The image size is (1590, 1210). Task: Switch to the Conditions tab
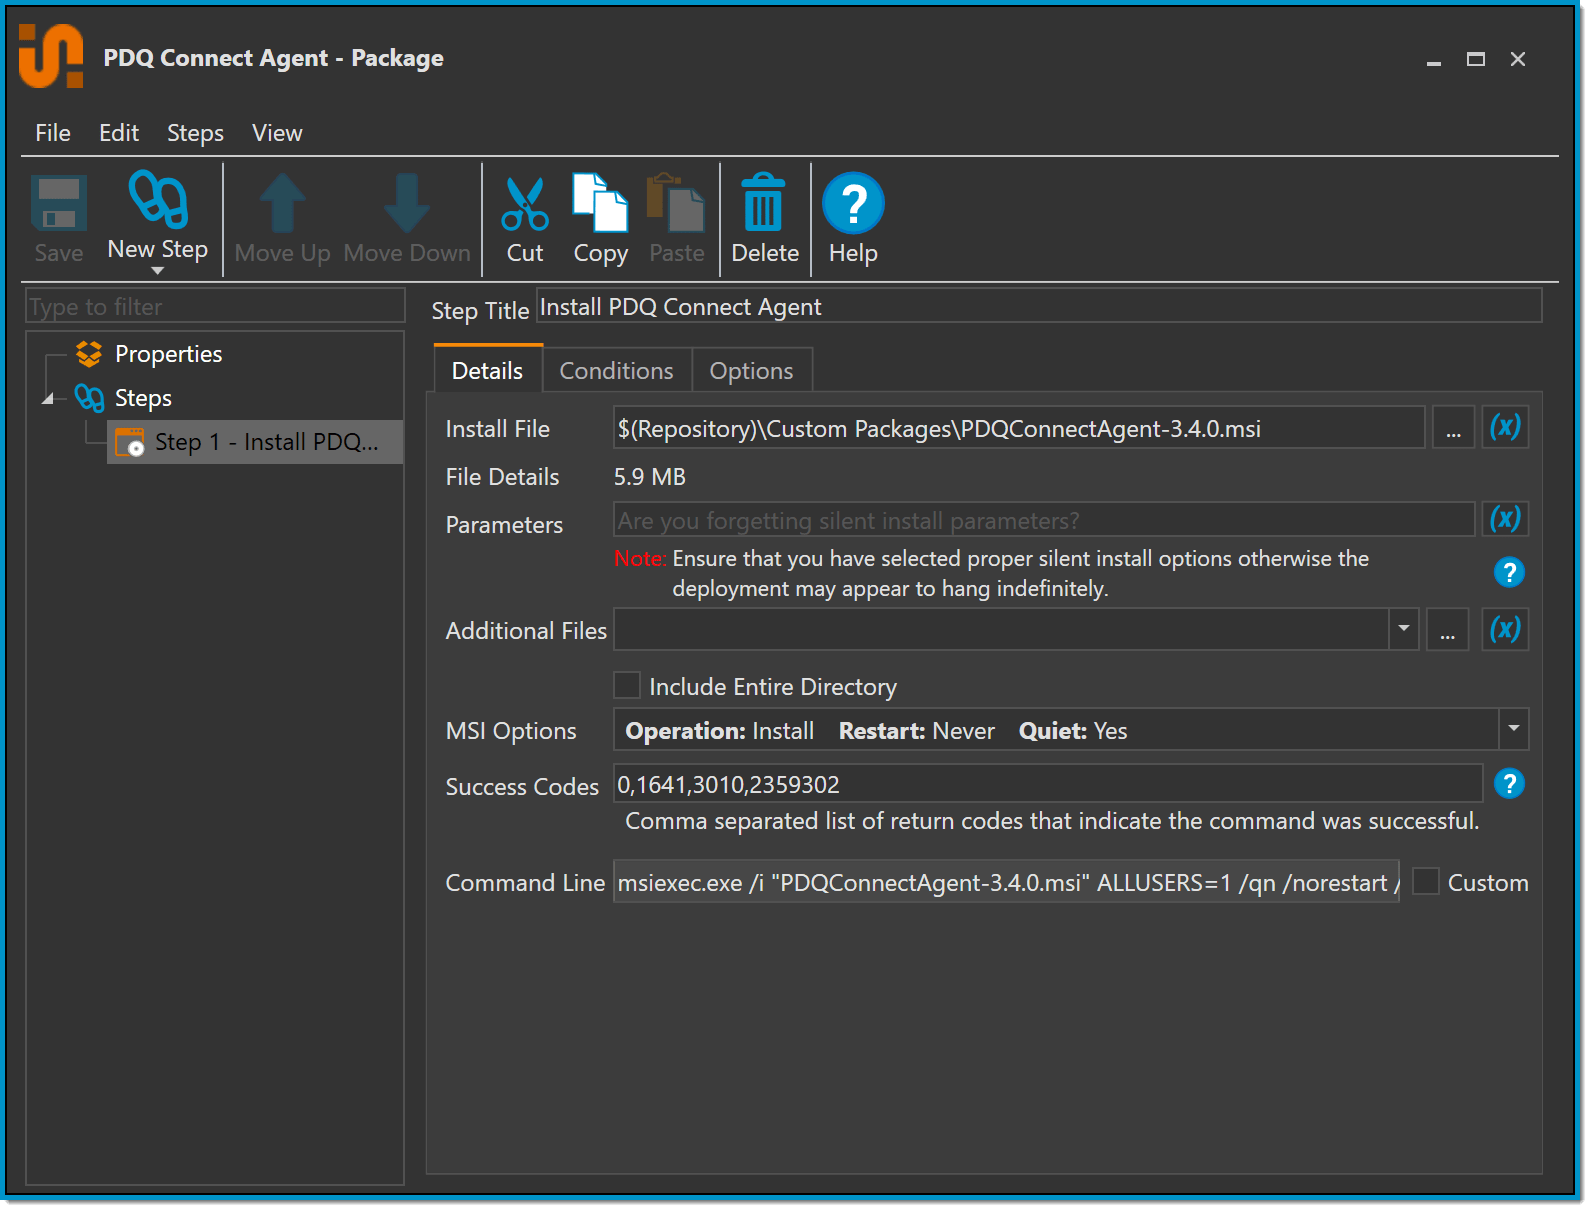[617, 371]
